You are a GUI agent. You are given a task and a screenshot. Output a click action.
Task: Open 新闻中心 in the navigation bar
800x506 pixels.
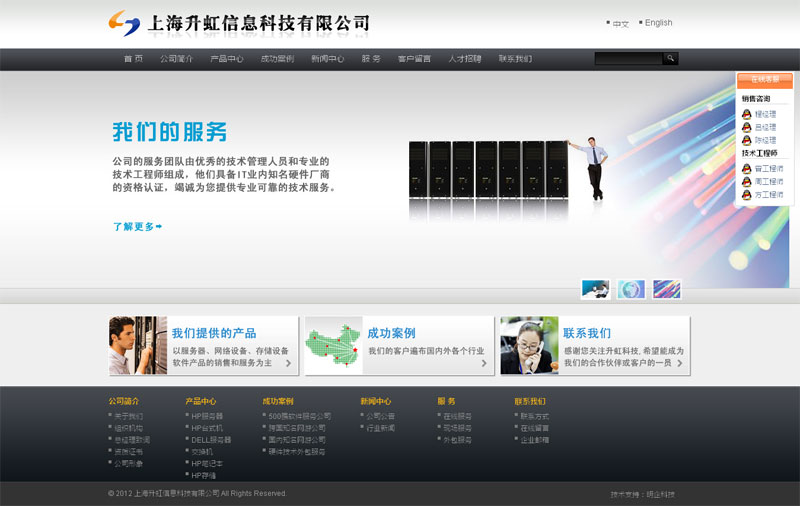(x=328, y=59)
